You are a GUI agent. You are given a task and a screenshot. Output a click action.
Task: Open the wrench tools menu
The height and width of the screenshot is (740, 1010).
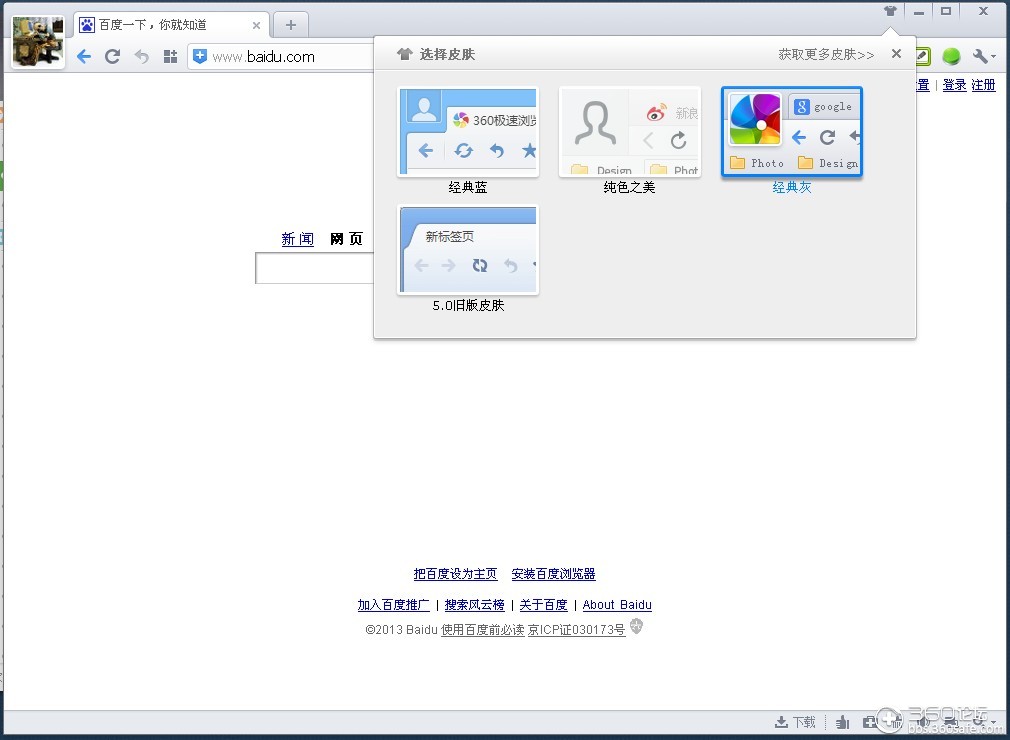coord(982,57)
